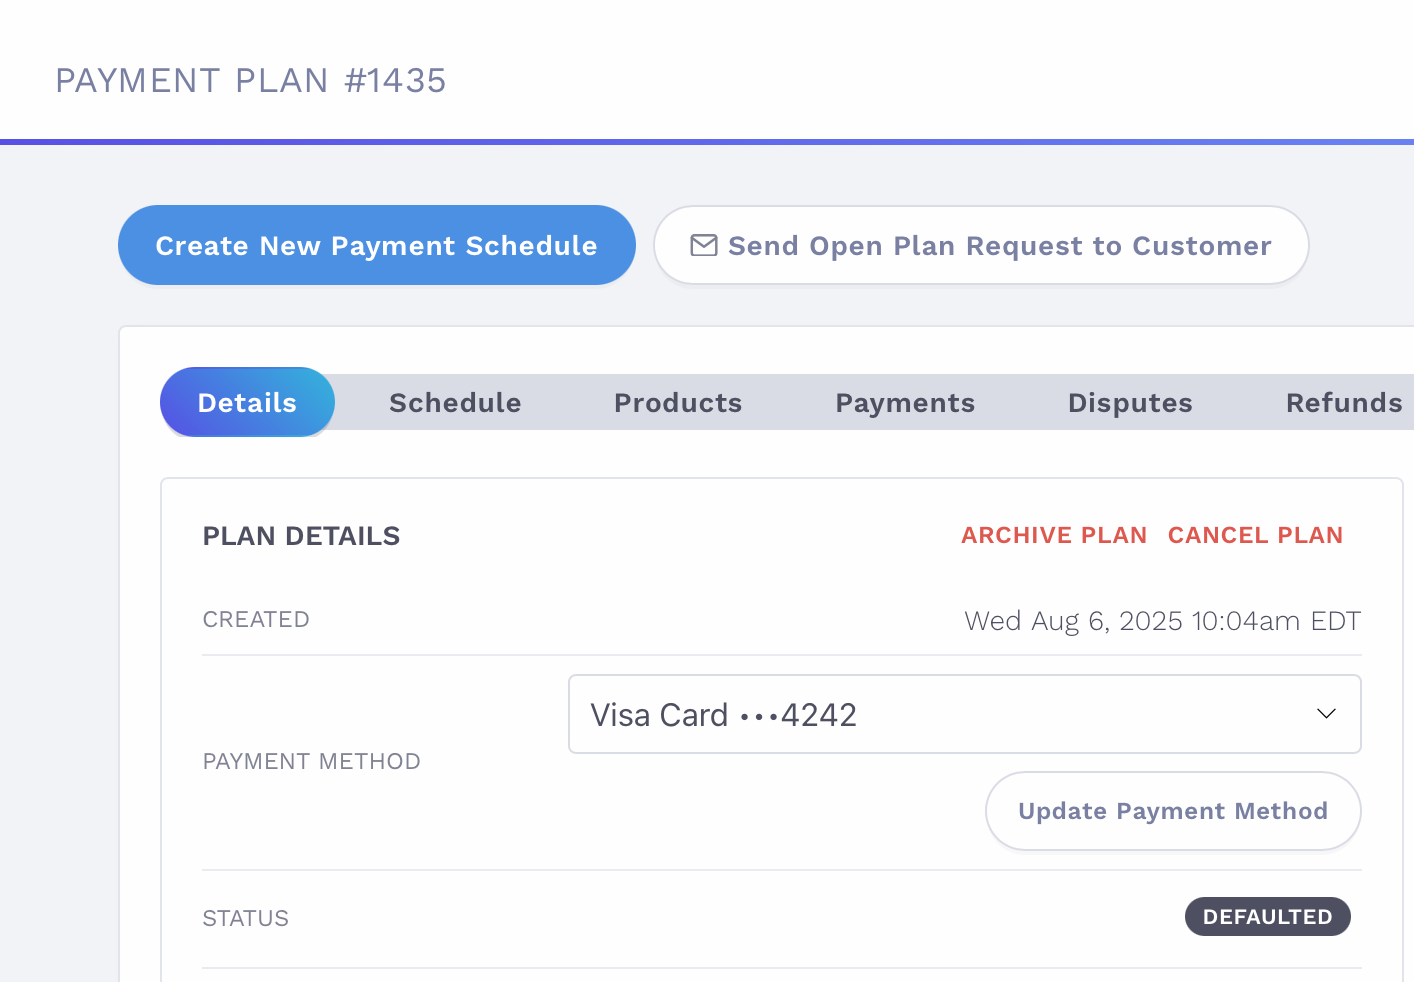Go to the Payments tab

point(905,403)
